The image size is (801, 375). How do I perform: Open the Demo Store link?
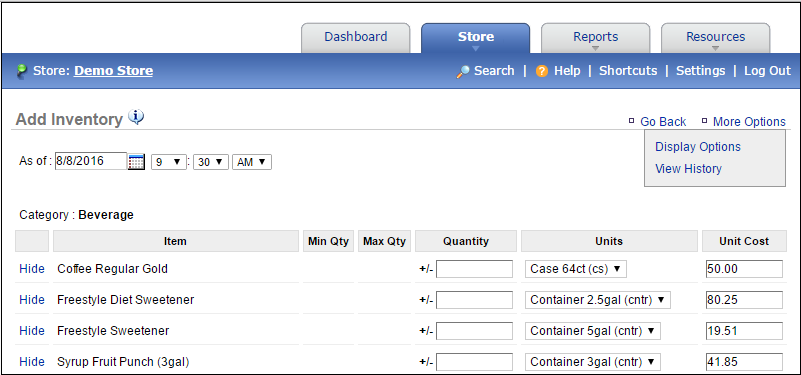point(113,71)
